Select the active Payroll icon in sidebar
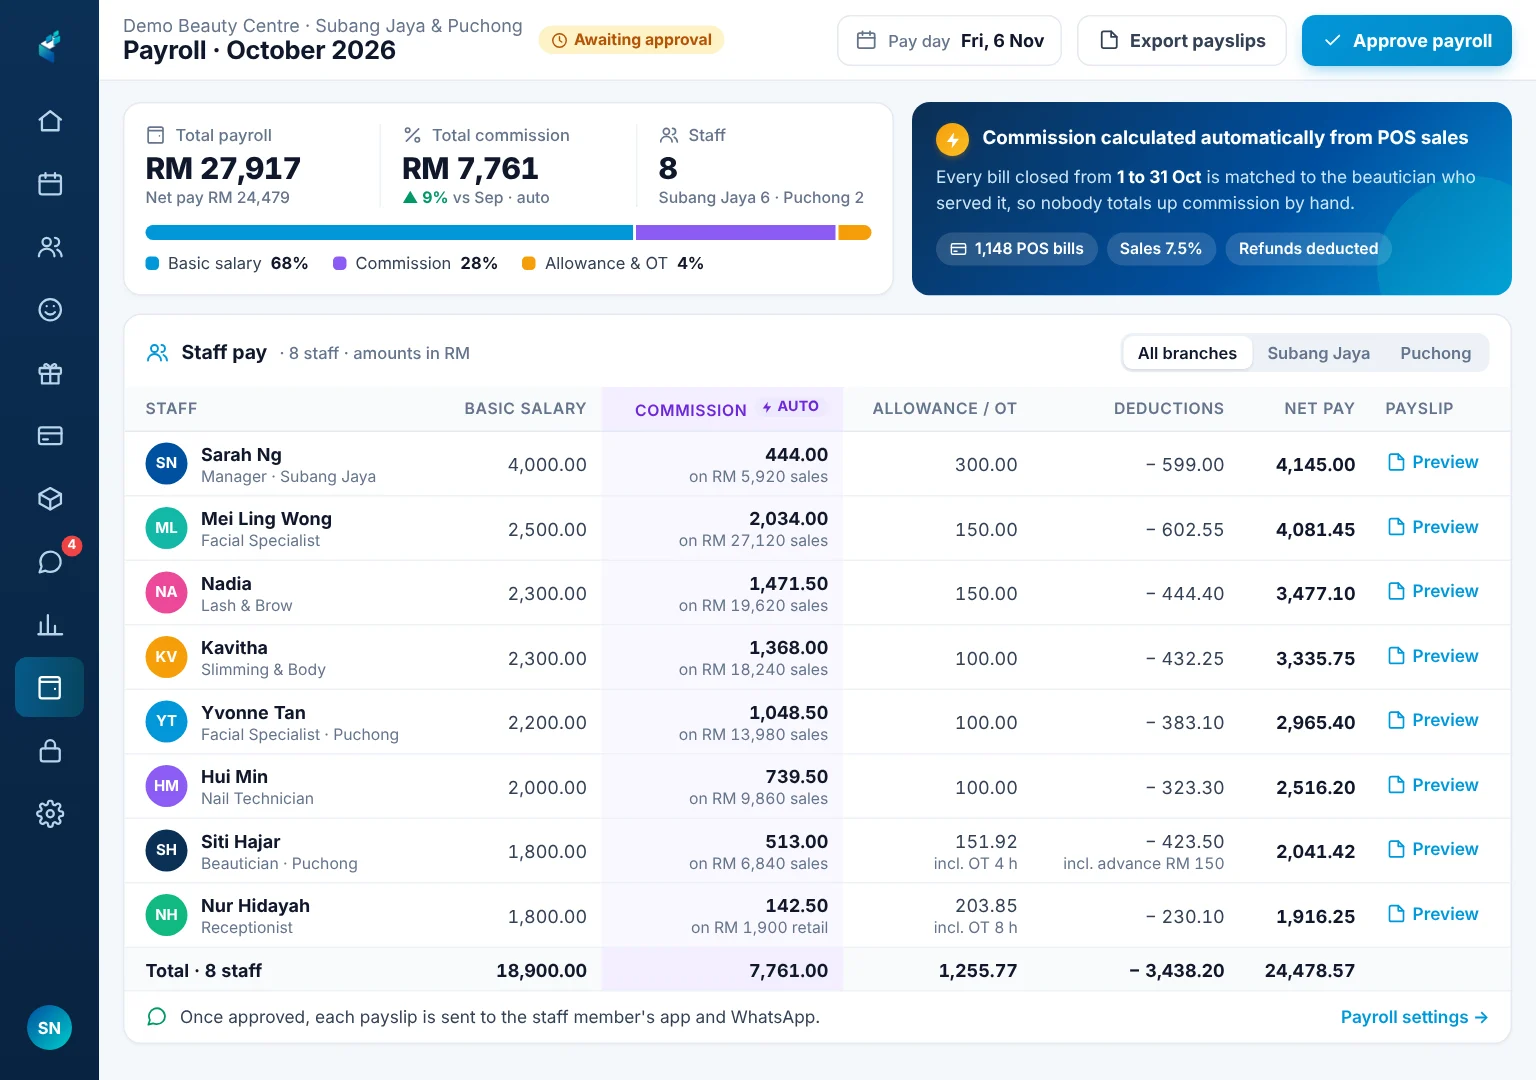Image resolution: width=1536 pixels, height=1080 pixels. 49,687
